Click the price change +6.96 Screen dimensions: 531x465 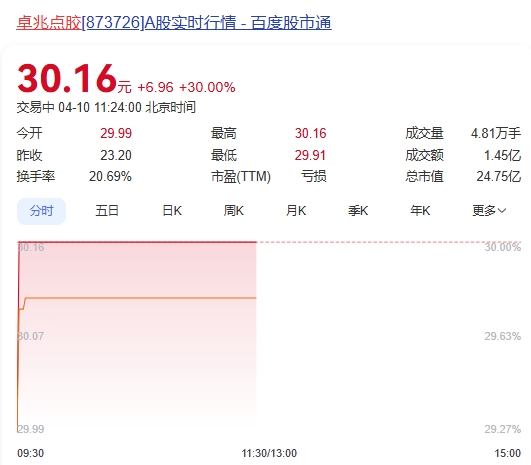(155, 87)
